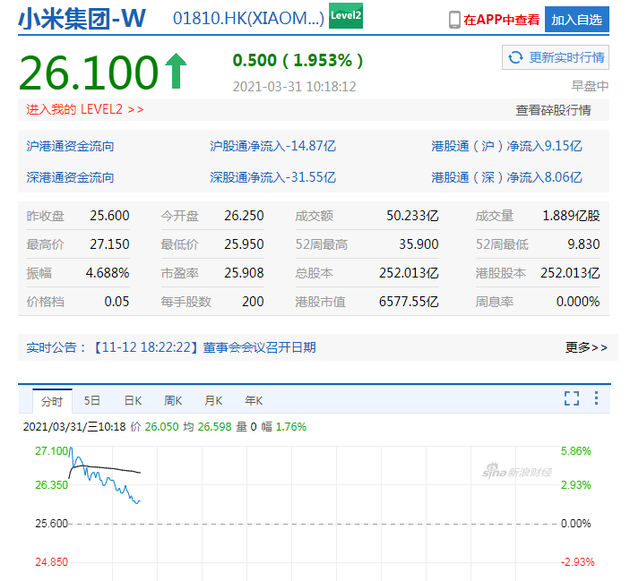This screenshot has width=630, height=581.
Task: Click timestamp 2021-03-31 10:18:12
Action: point(294,86)
